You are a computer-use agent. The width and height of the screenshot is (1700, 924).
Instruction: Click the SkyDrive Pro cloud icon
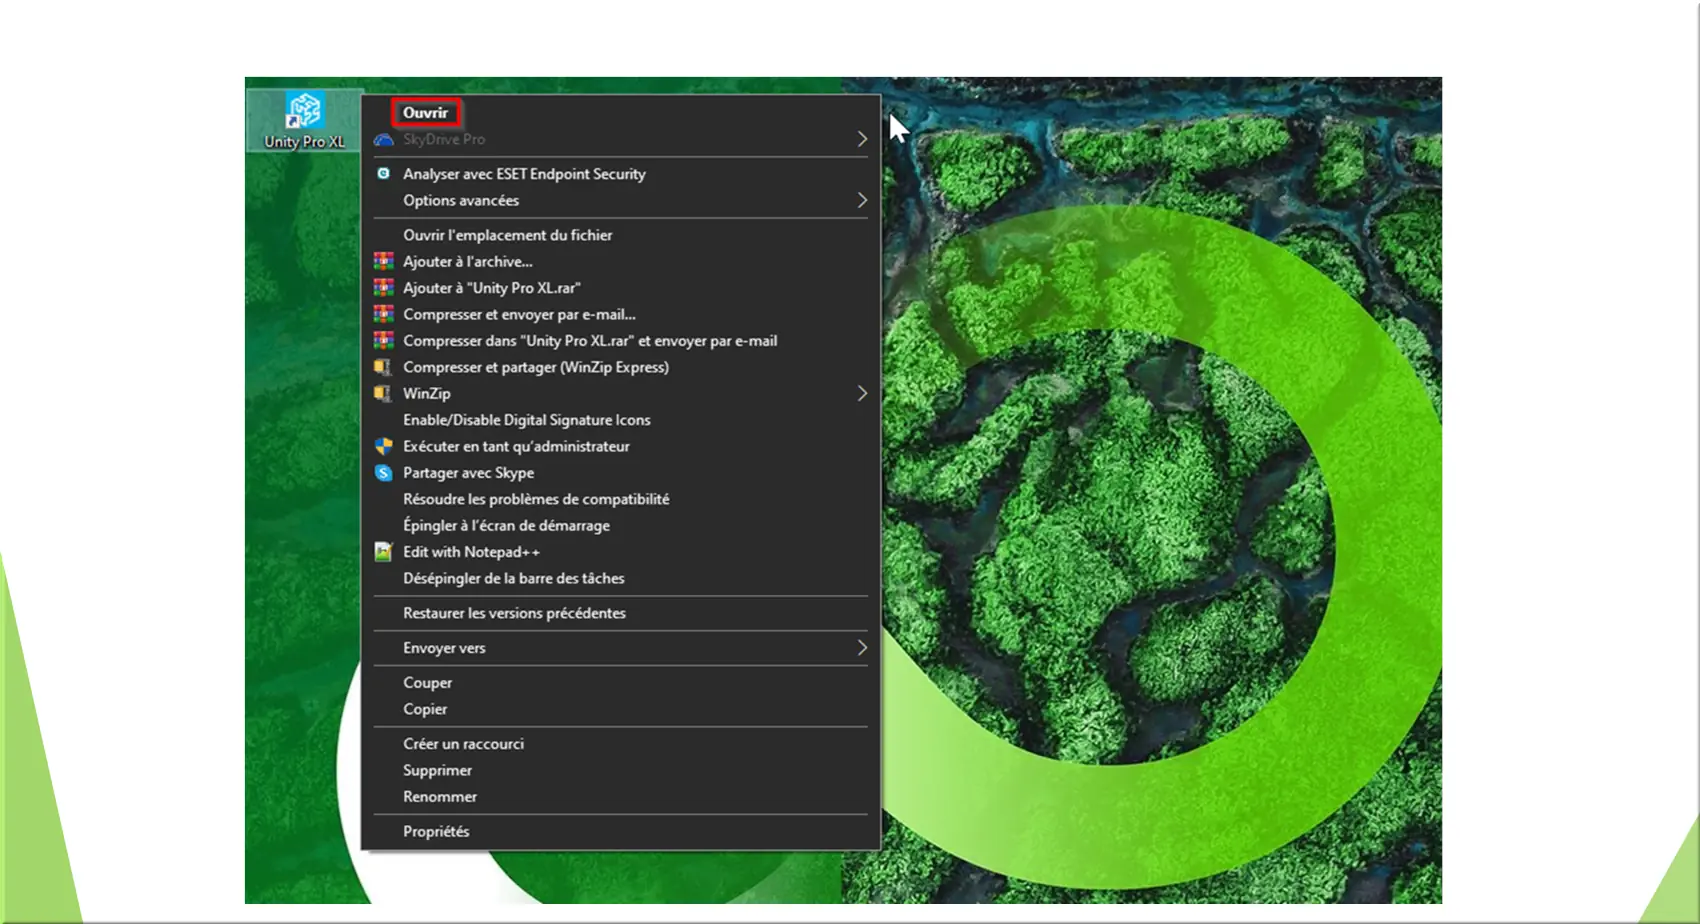click(383, 140)
